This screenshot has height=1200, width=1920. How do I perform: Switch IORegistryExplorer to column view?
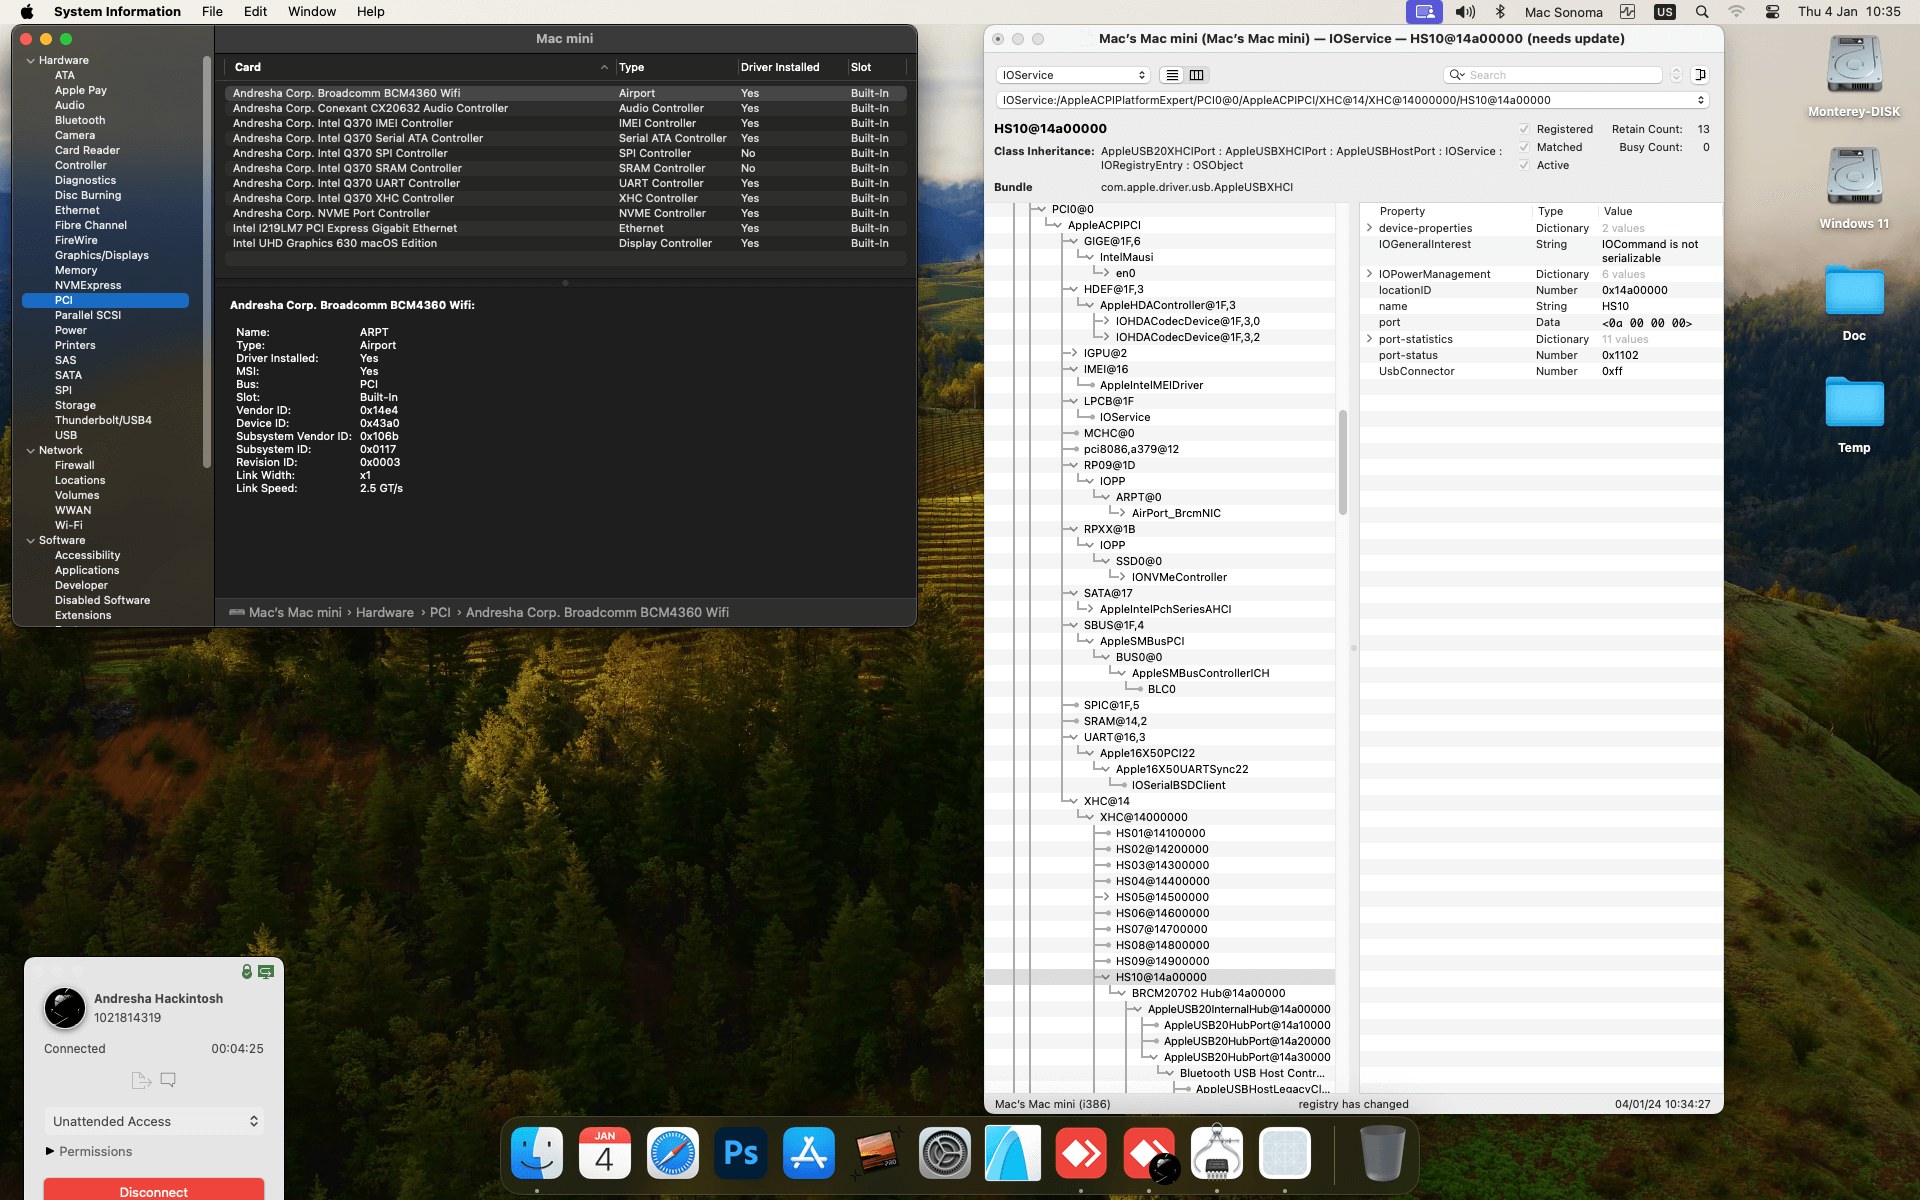tap(1196, 75)
